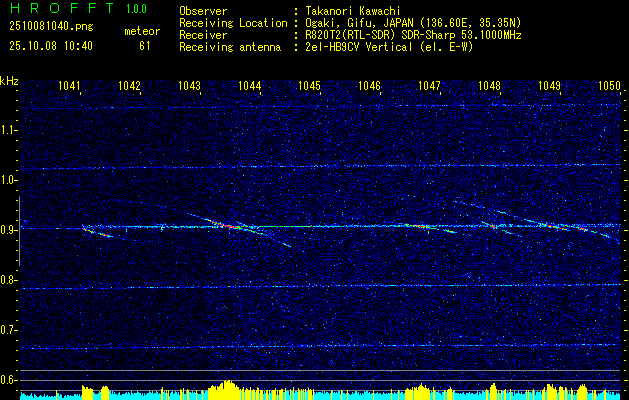Click the 1048 time axis marker
629x400 pixels.
pyautogui.click(x=489, y=85)
